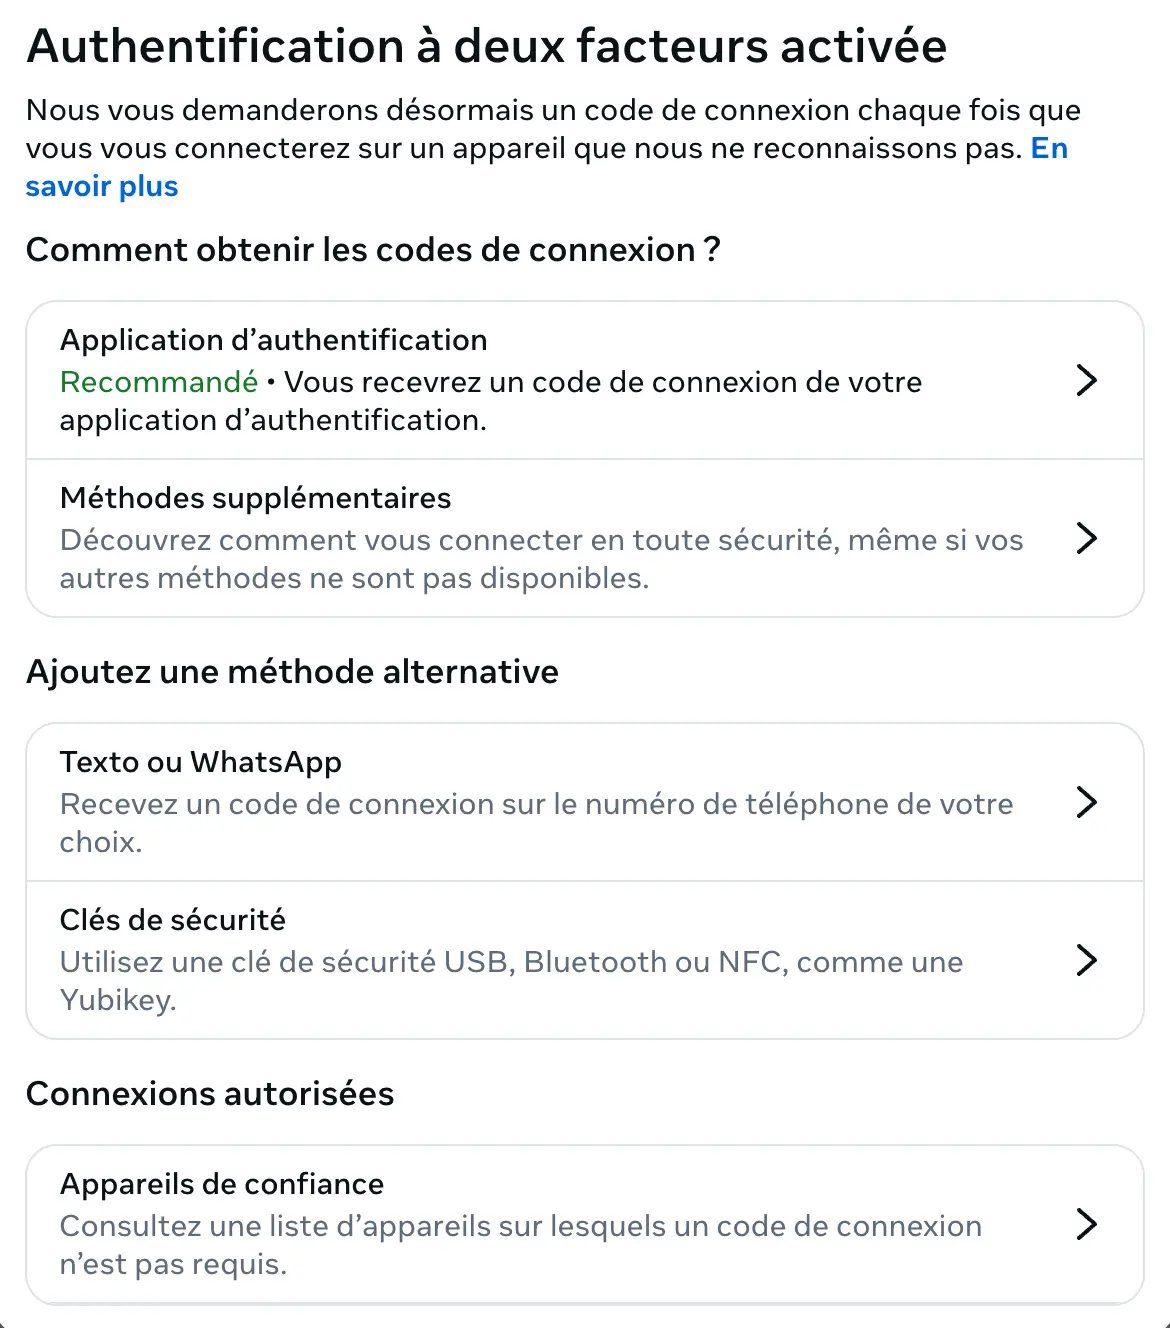Click "Comment obtenir les codes de connexion ?" heading

pos(373,250)
